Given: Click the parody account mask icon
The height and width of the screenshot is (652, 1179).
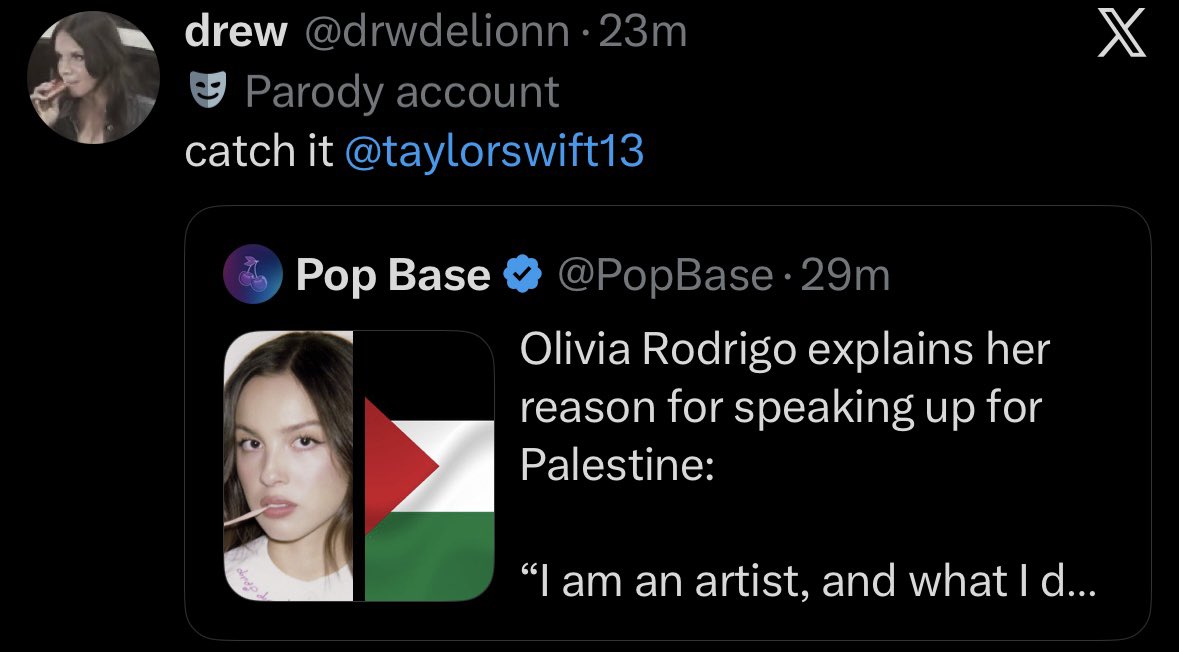Looking at the screenshot, I should tap(208, 91).
